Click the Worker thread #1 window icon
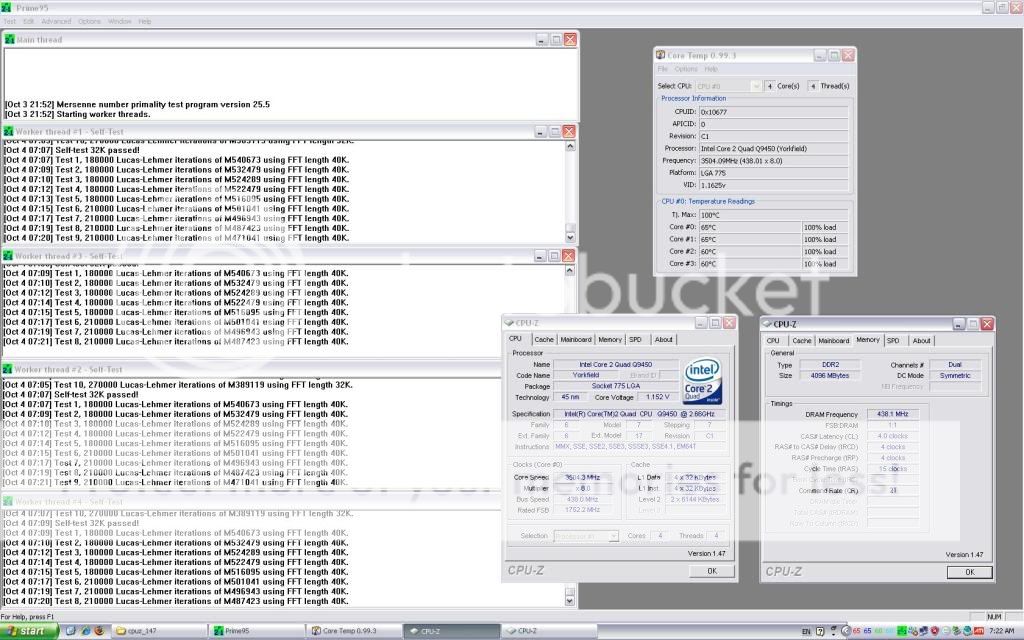This screenshot has width=1024, height=640. 10,132
